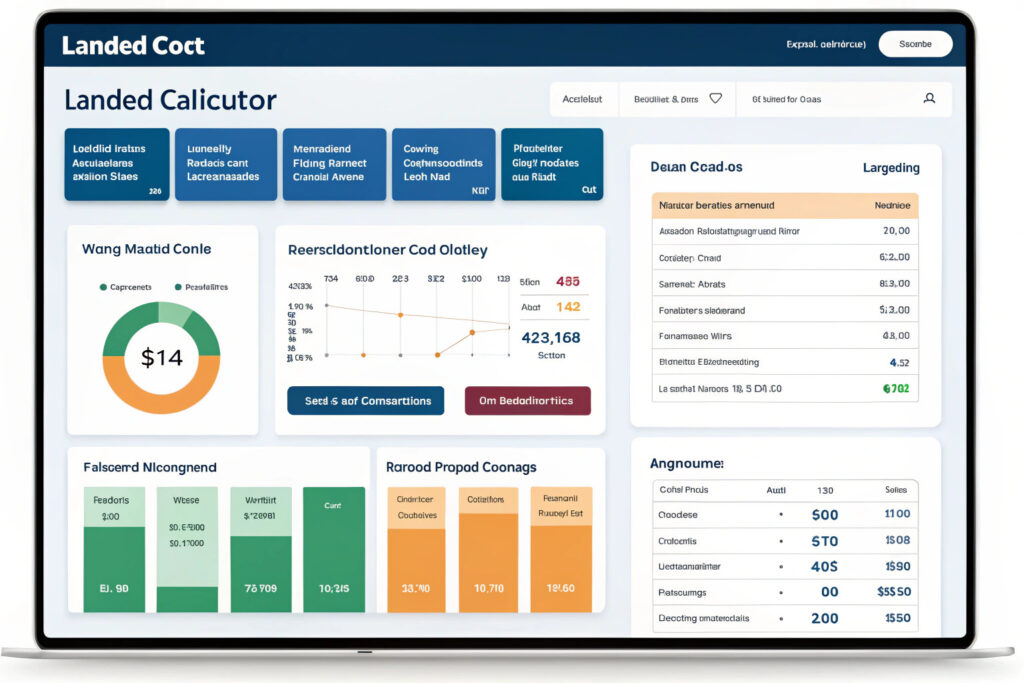1024x683 pixels.
Task: Click the Landed Coct header logo
Action: (133, 46)
